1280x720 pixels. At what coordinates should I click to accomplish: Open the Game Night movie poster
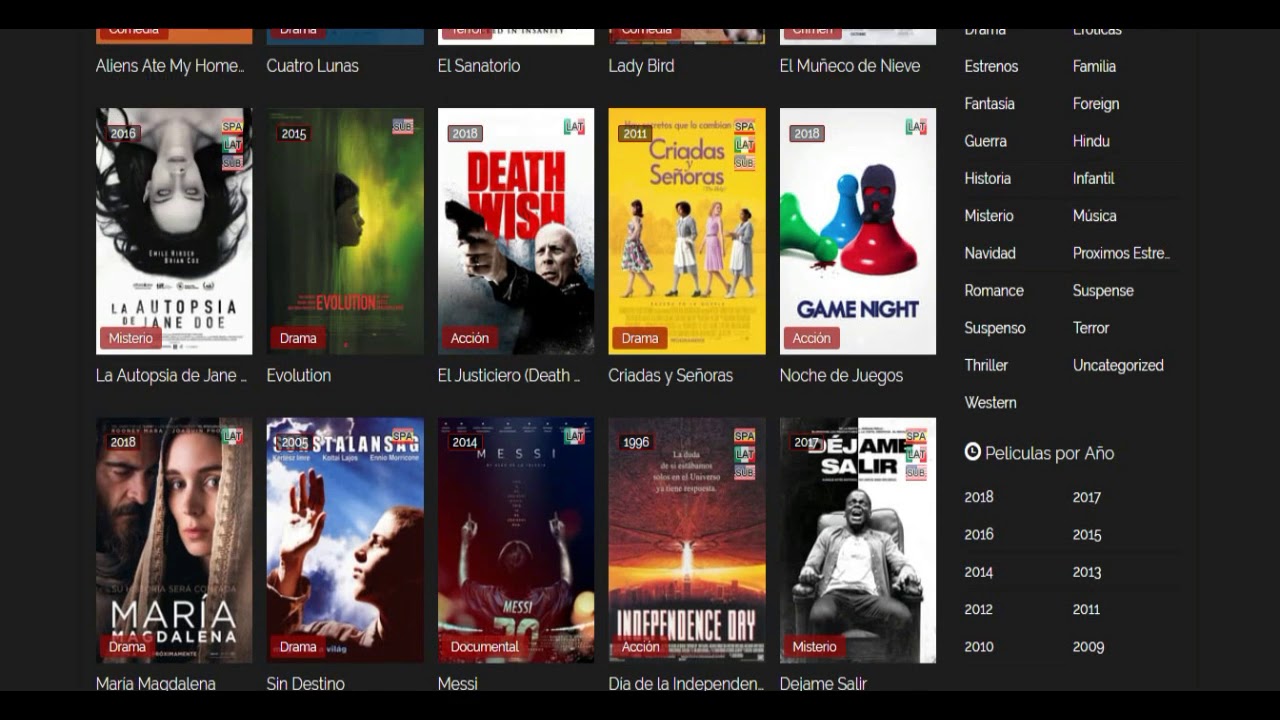[x=858, y=231]
